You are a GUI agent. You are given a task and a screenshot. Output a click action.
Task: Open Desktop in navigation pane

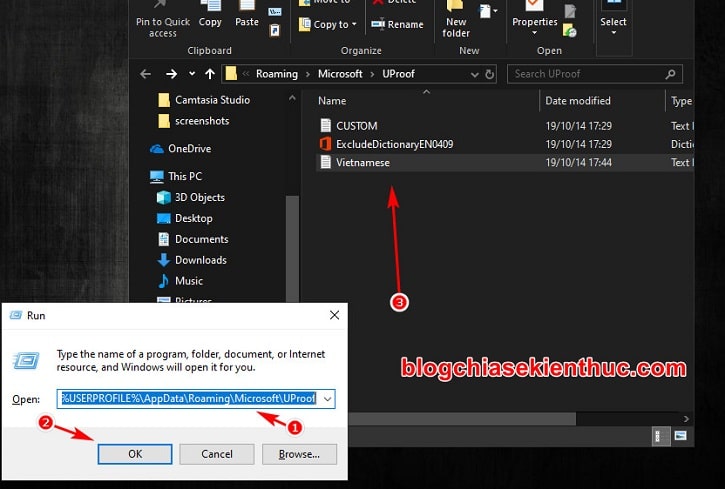tap(184, 218)
